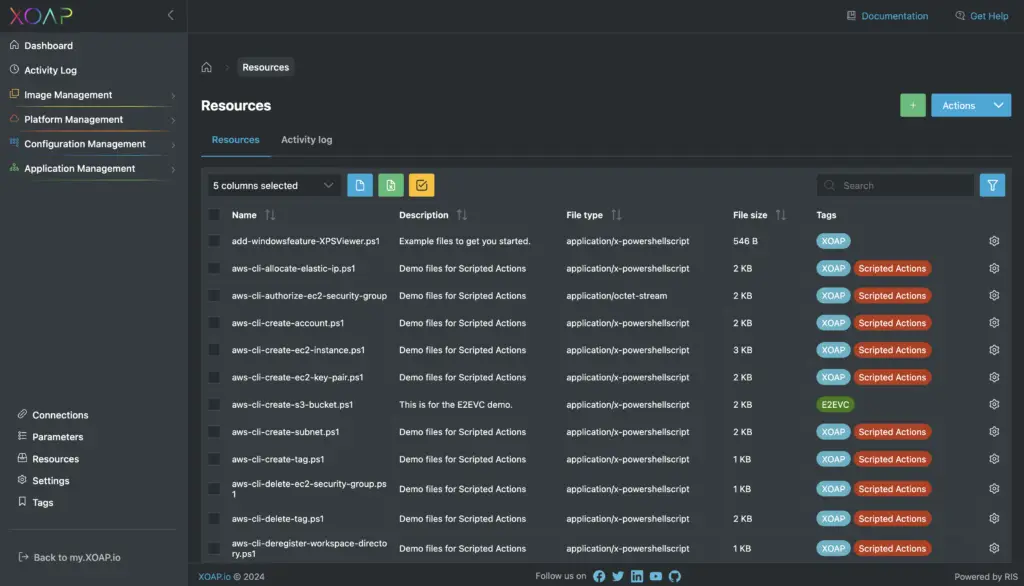Select checkbox for aws-cli-create-s3-bucket.ps1
The image size is (1024, 586).
point(214,404)
